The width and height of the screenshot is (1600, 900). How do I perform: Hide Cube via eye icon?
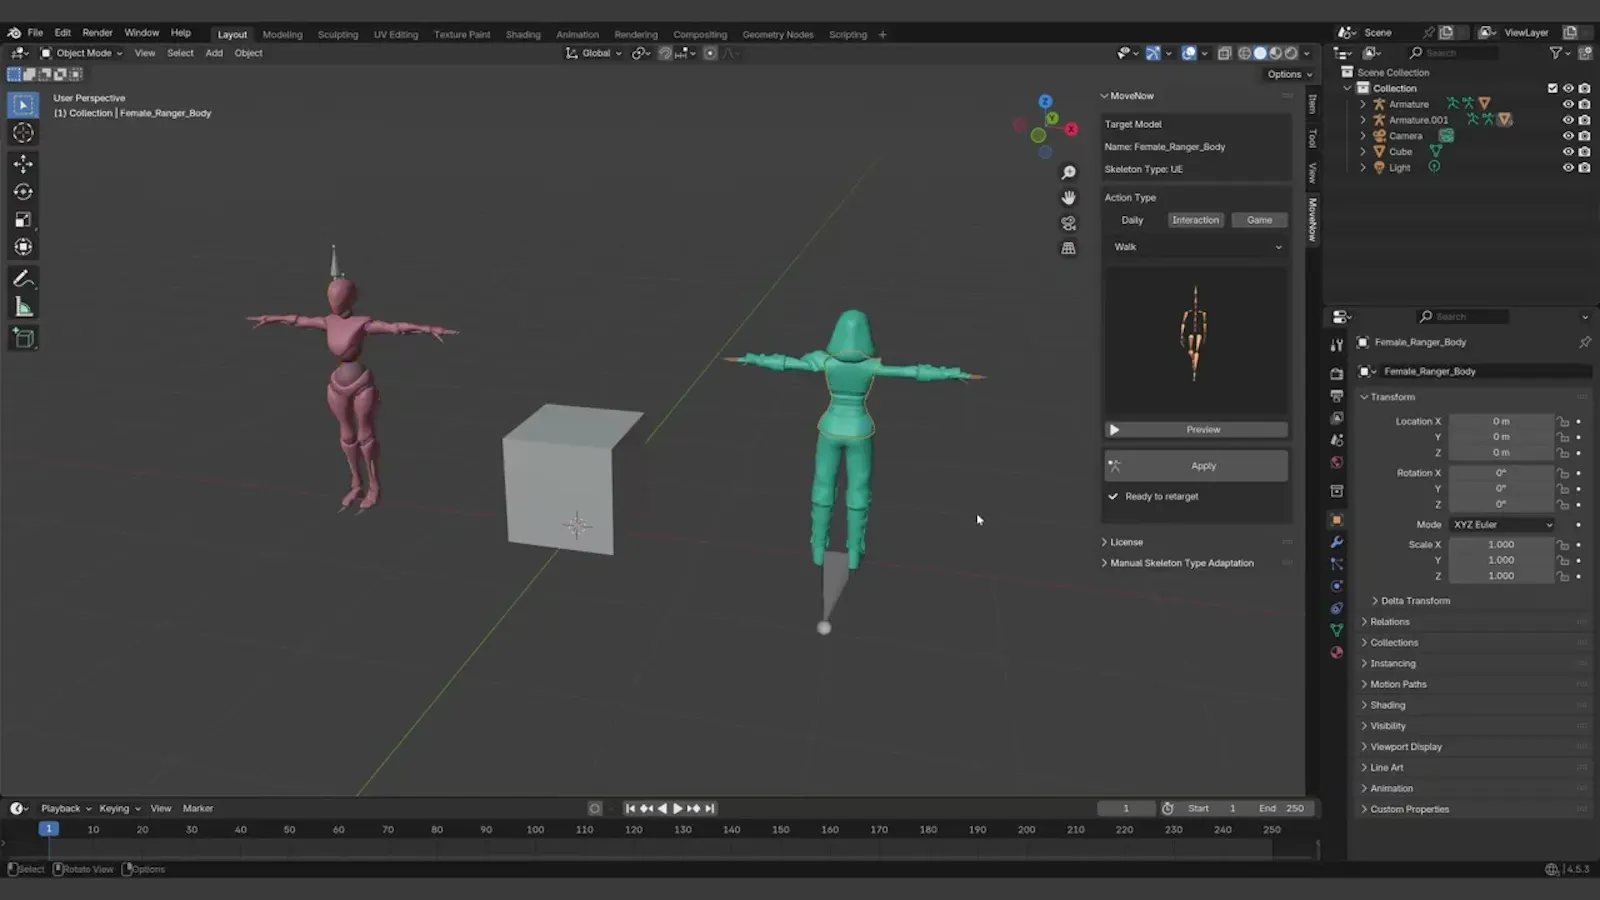coord(1568,152)
